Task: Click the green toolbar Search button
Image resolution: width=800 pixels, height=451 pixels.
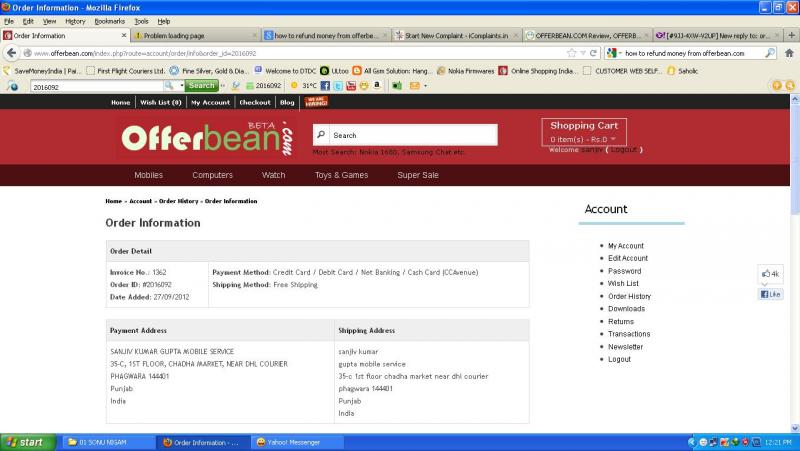Action: [202, 86]
